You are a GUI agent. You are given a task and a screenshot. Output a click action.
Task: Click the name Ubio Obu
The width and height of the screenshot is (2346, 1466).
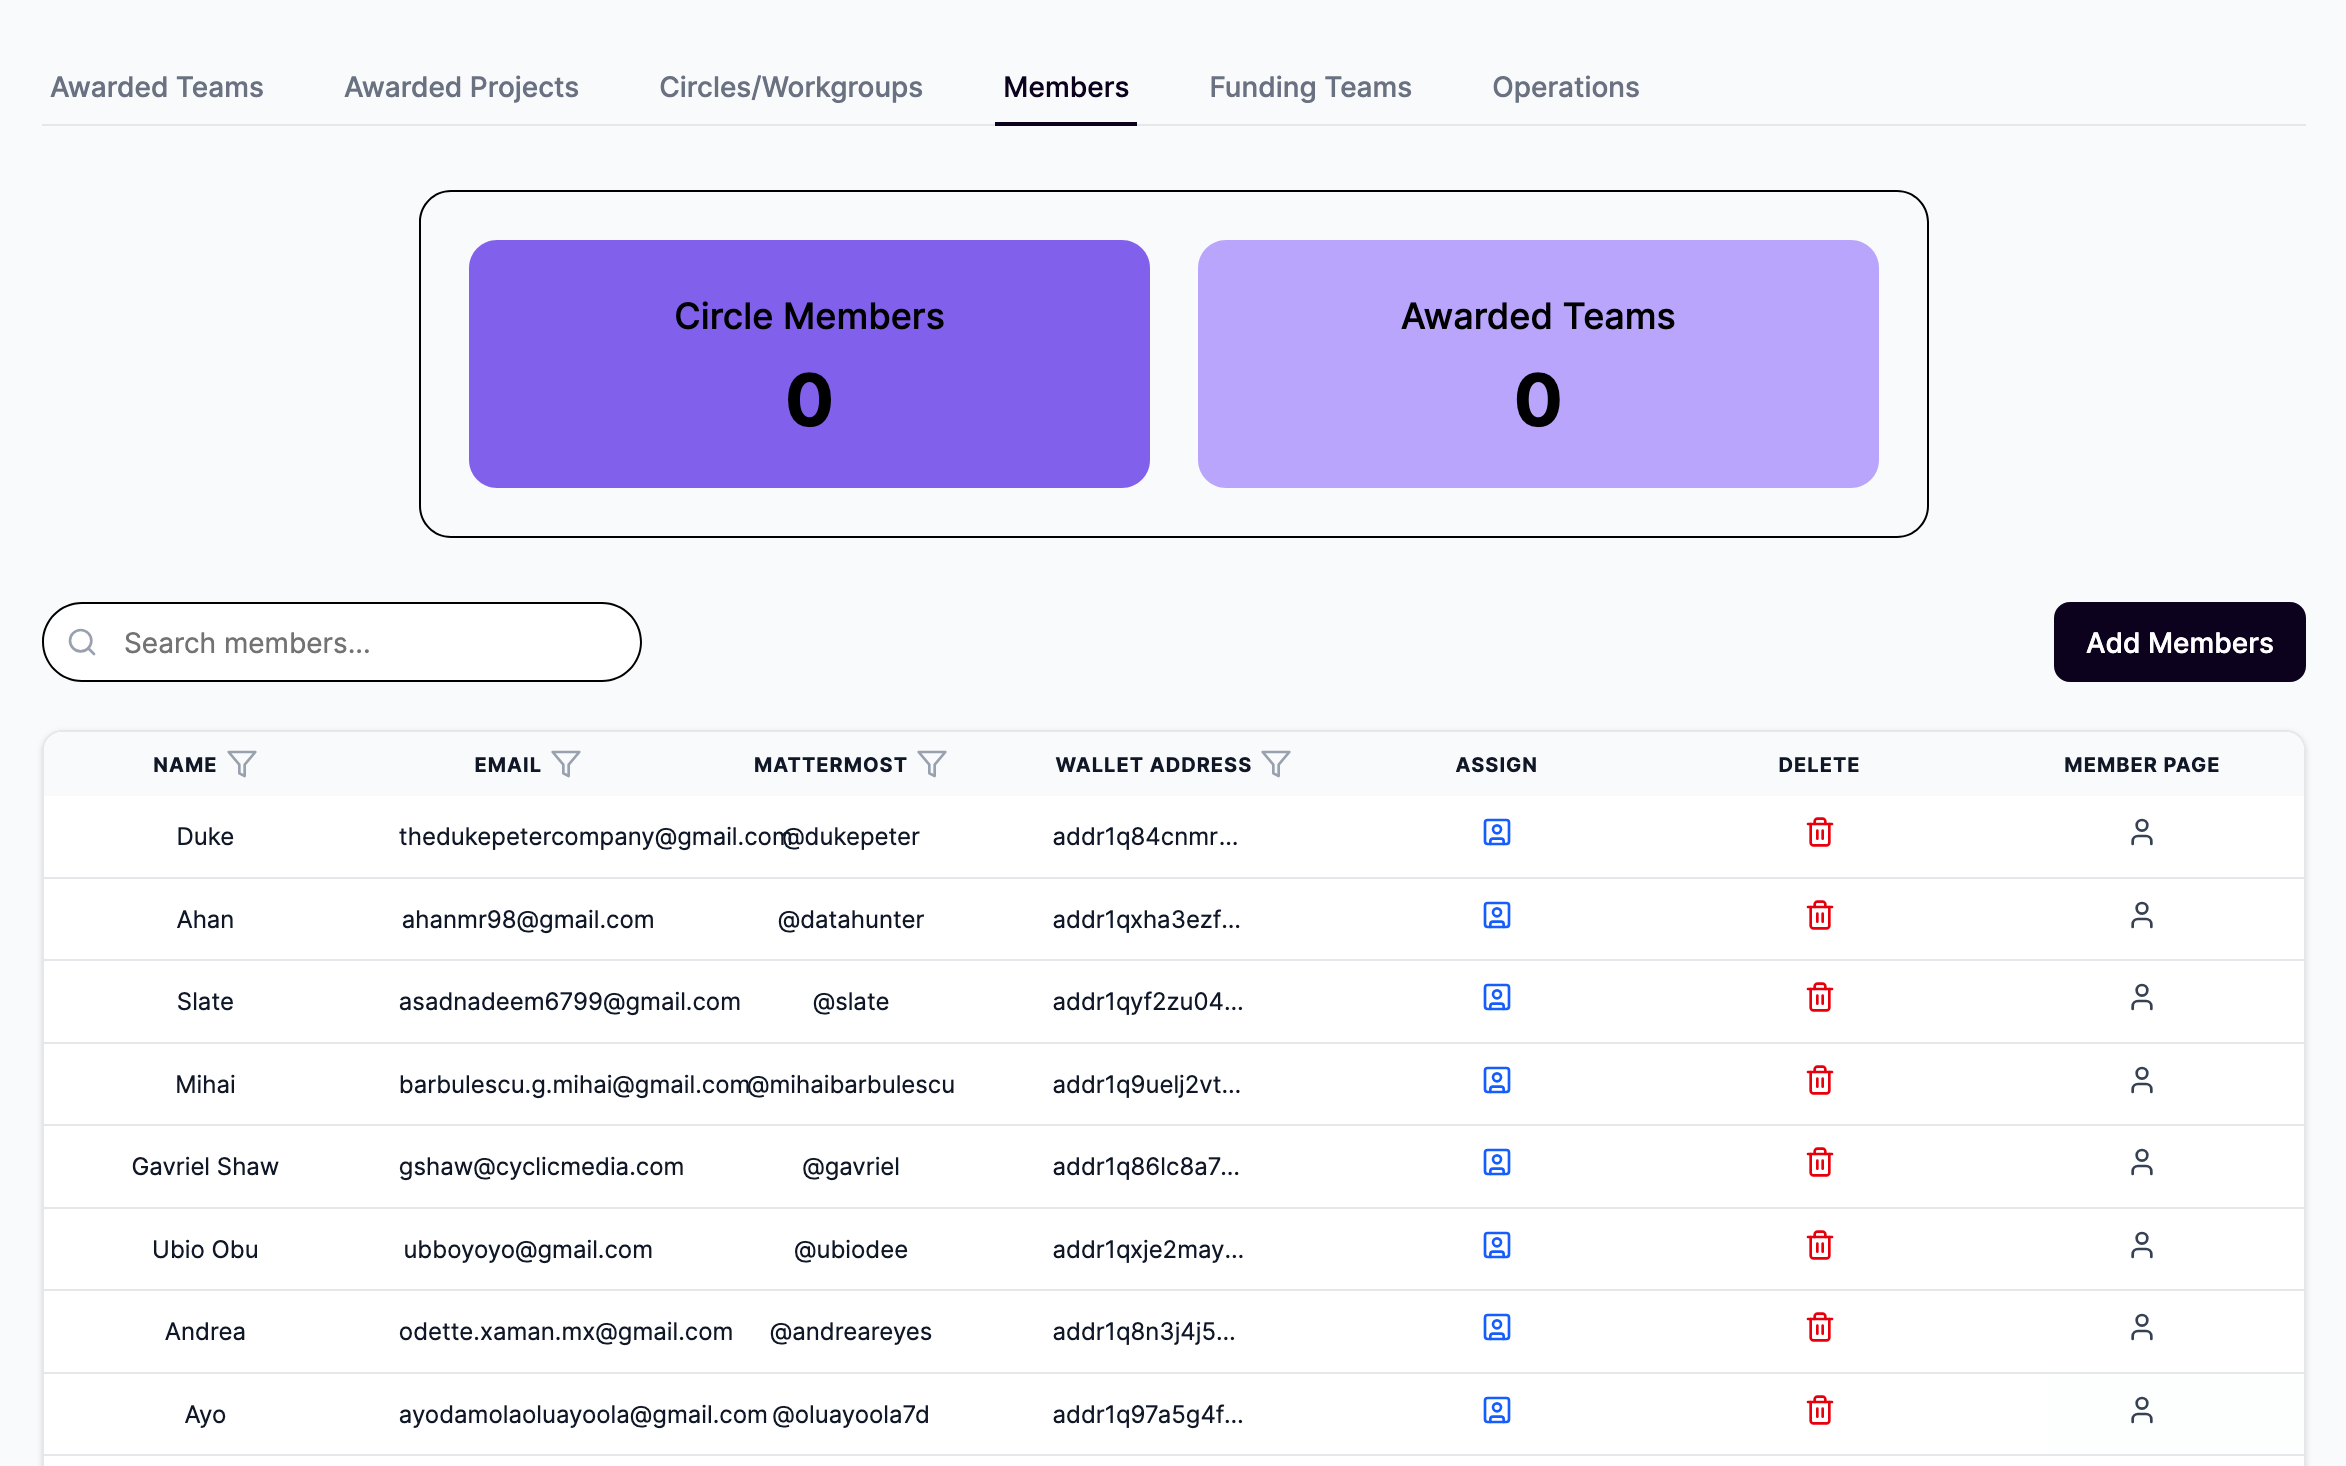(205, 1249)
